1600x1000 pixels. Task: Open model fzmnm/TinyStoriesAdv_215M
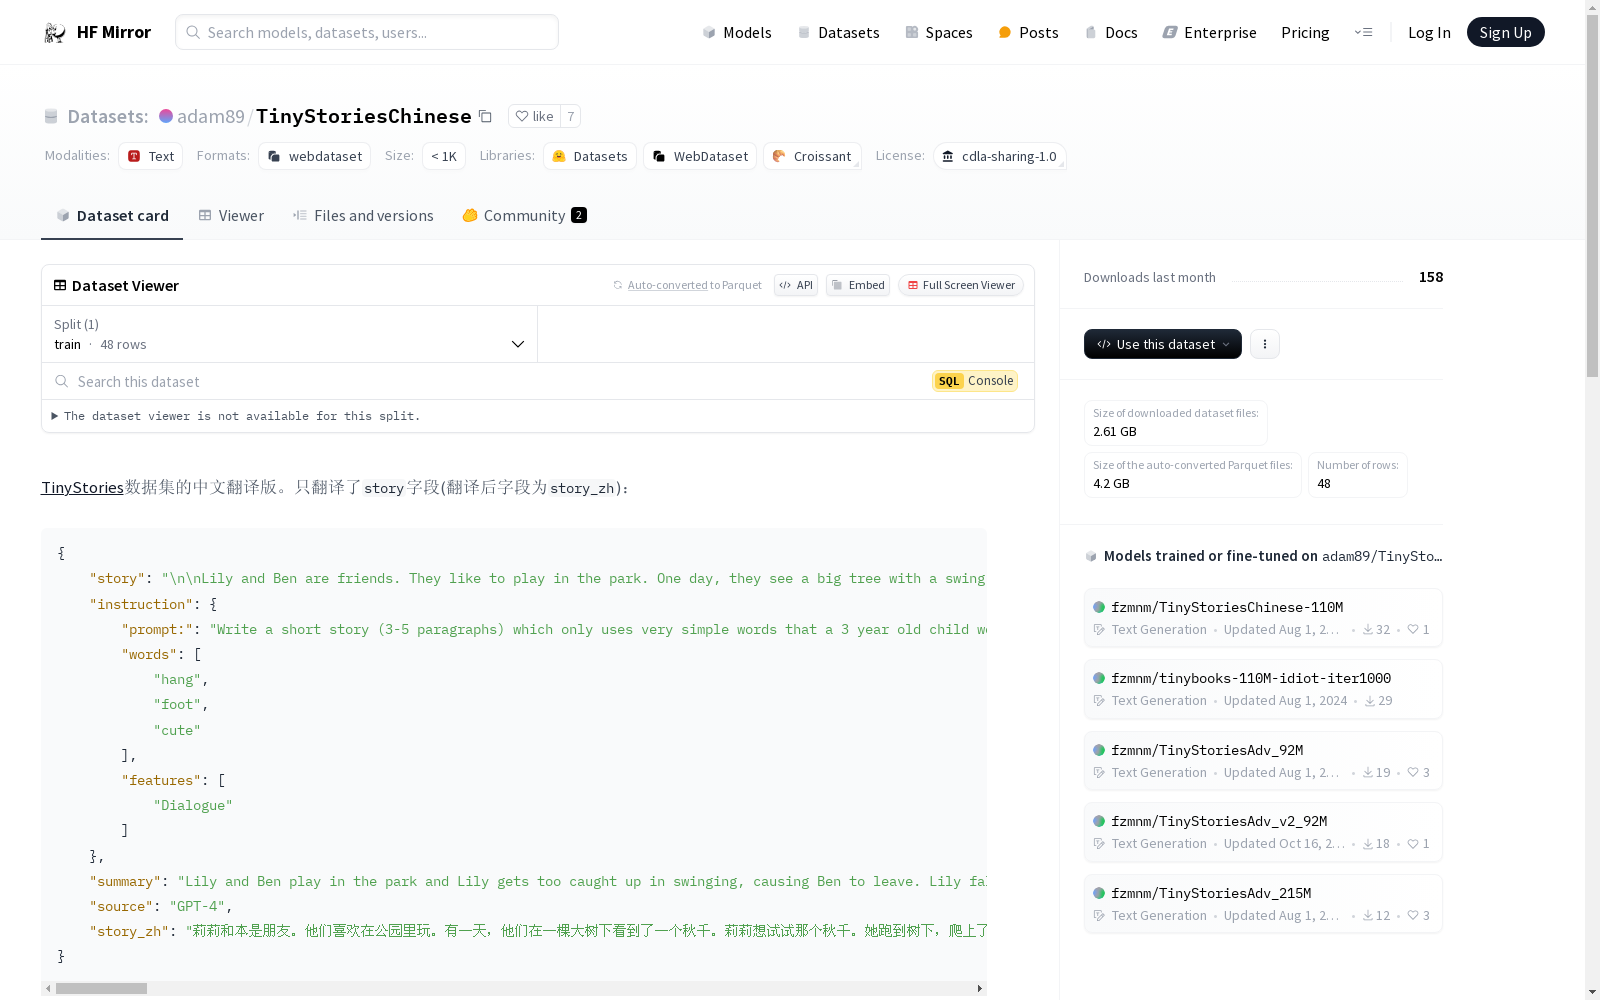pyautogui.click(x=1263, y=904)
